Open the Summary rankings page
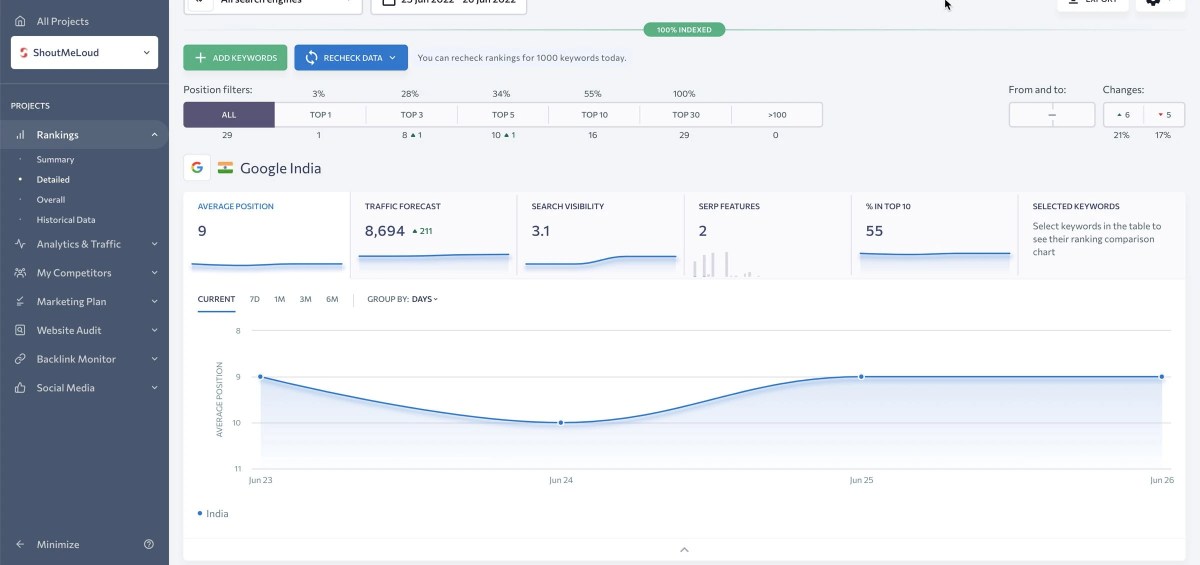Image resolution: width=1200 pixels, height=565 pixels. point(55,160)
